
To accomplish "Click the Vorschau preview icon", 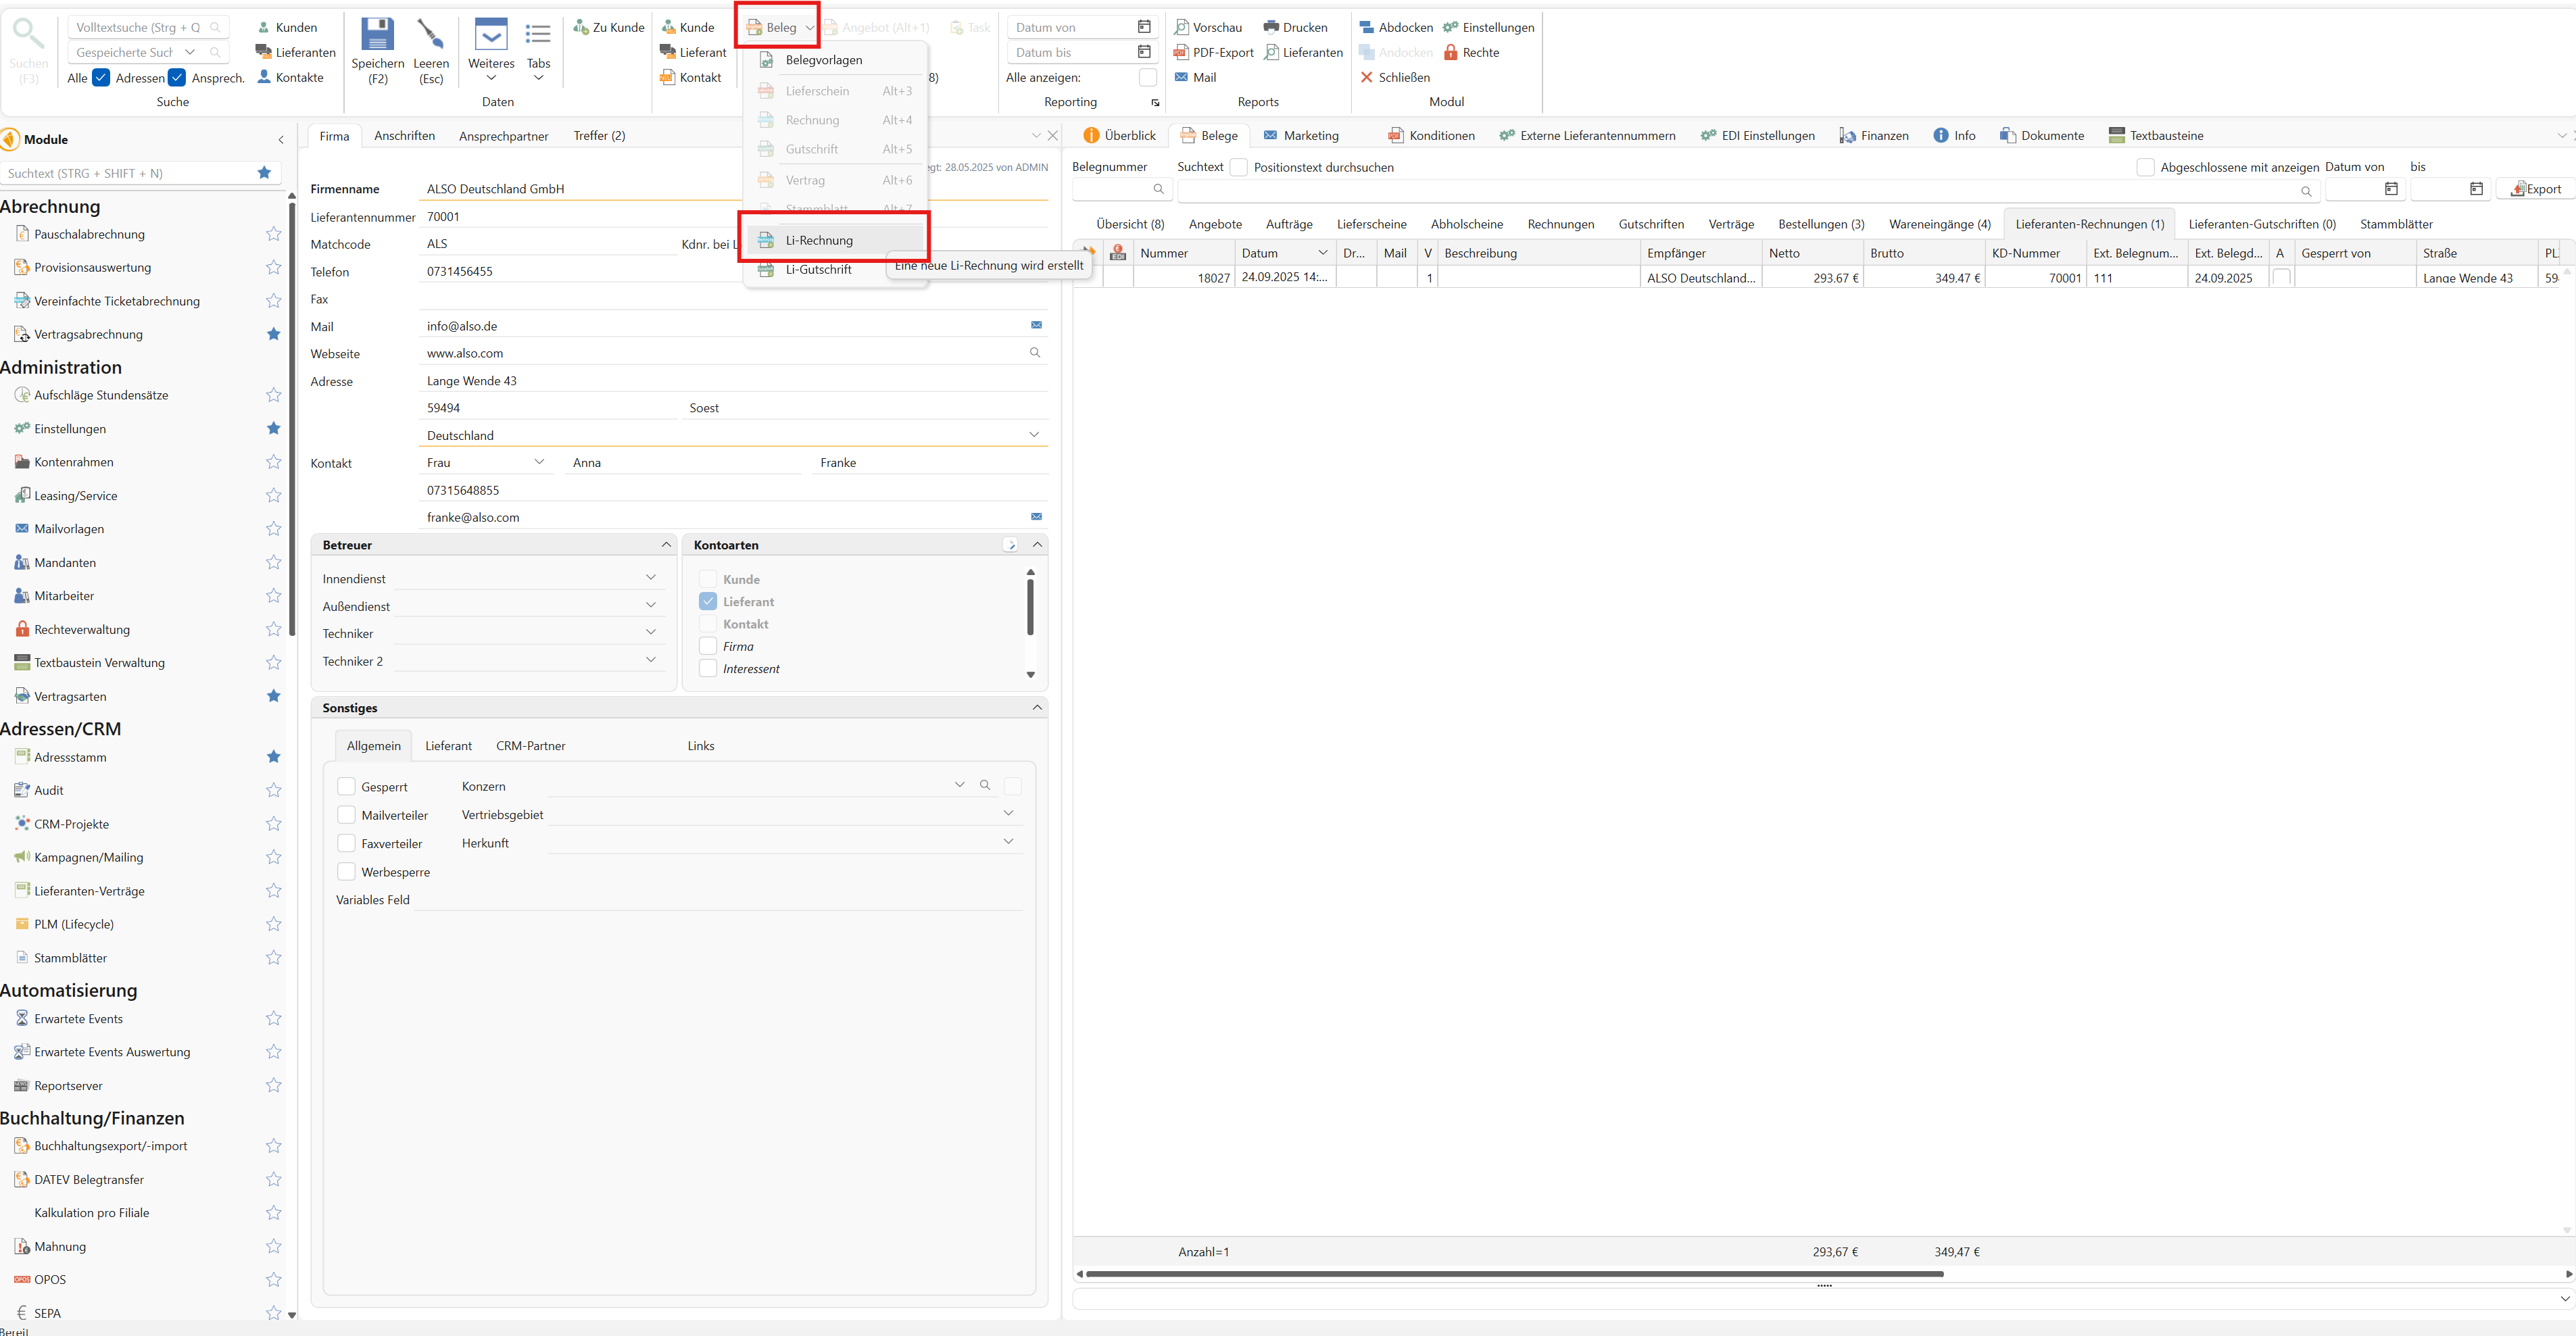I will 1181,27.
